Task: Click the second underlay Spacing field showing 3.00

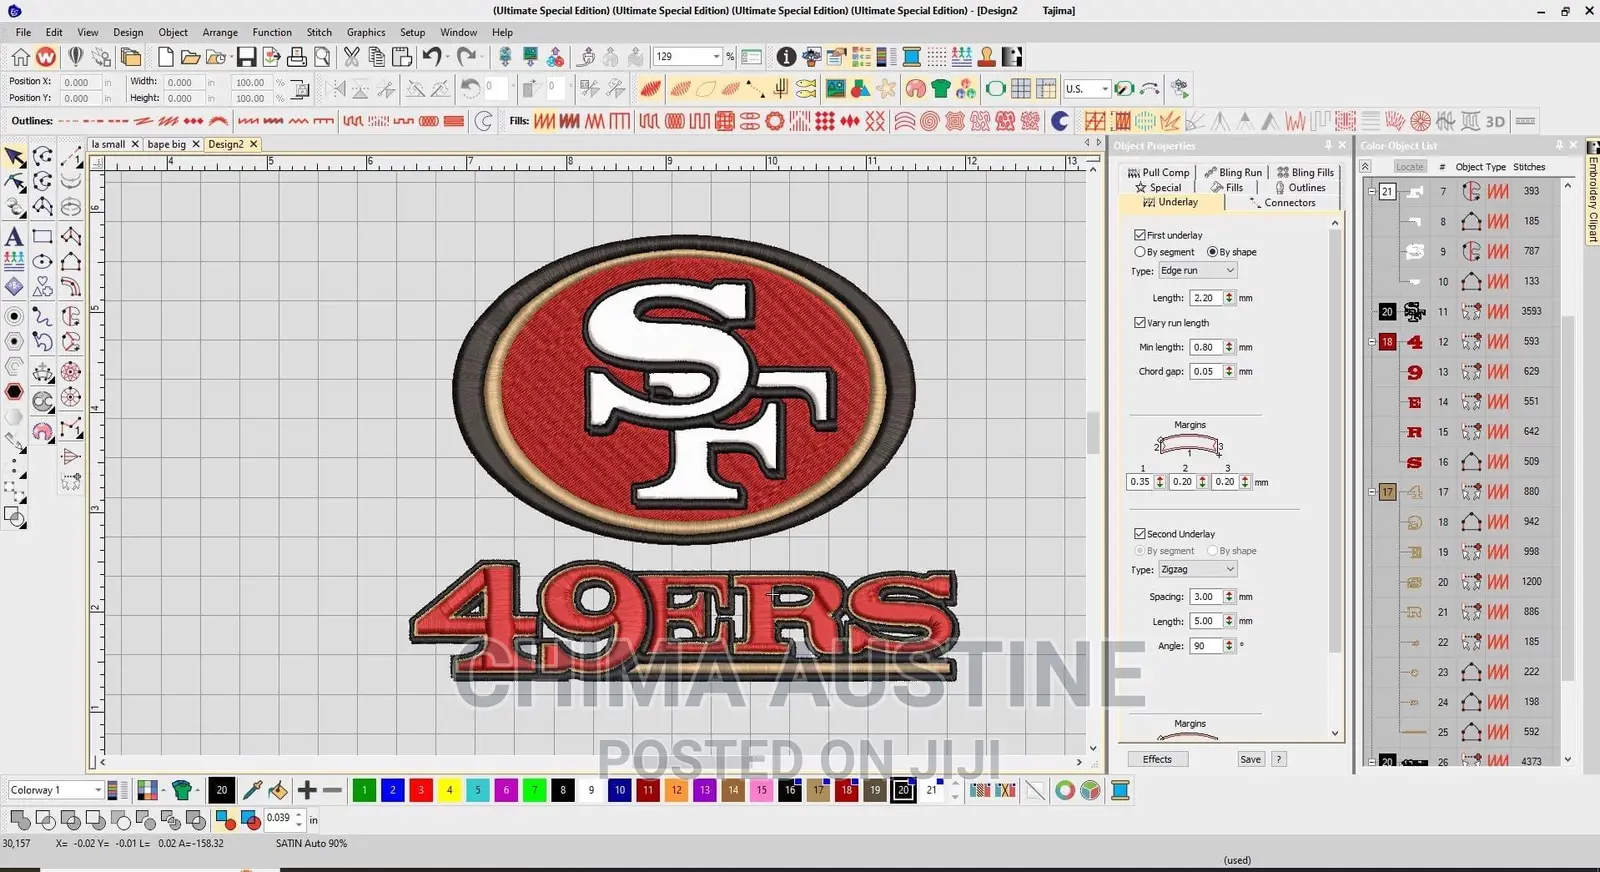Action: point(1206,596)
